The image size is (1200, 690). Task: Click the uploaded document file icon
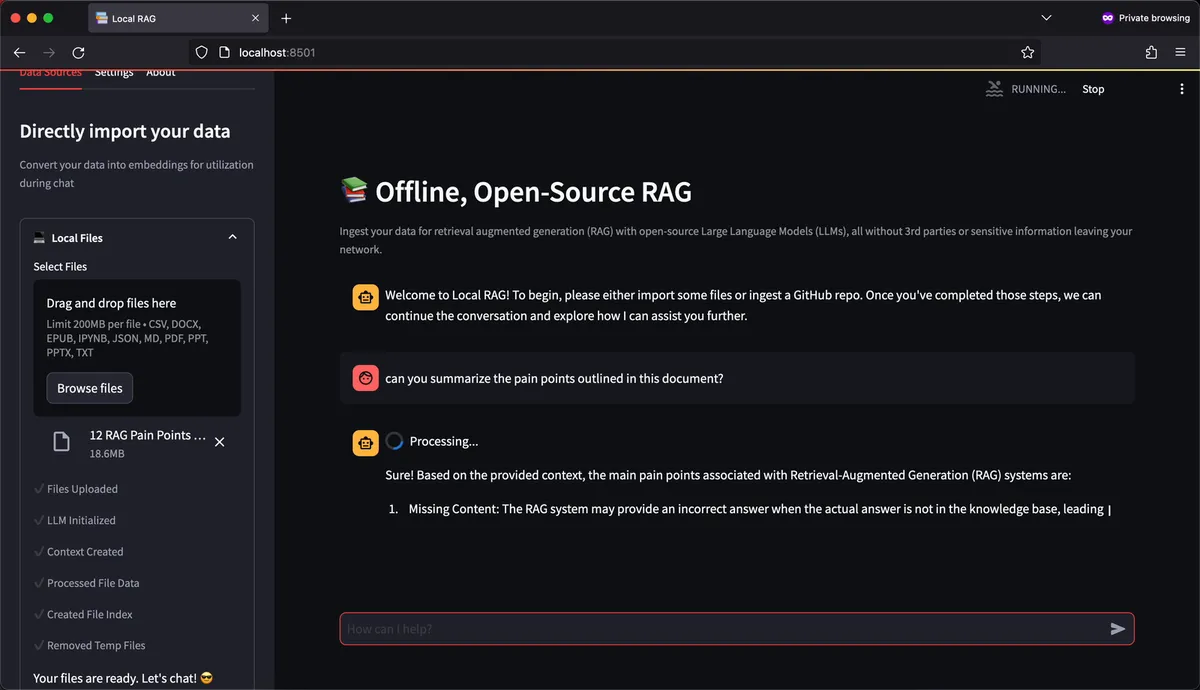pos(61,442)
